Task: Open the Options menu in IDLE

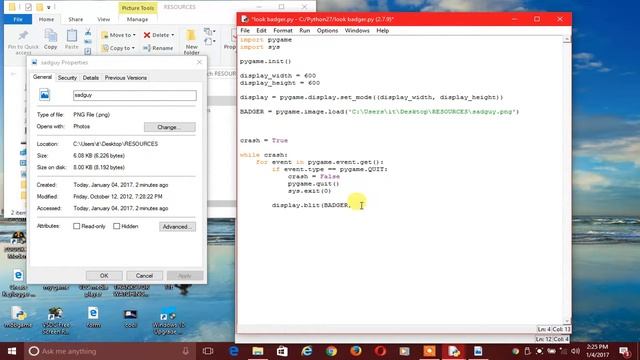Action: tap(327, 31)
